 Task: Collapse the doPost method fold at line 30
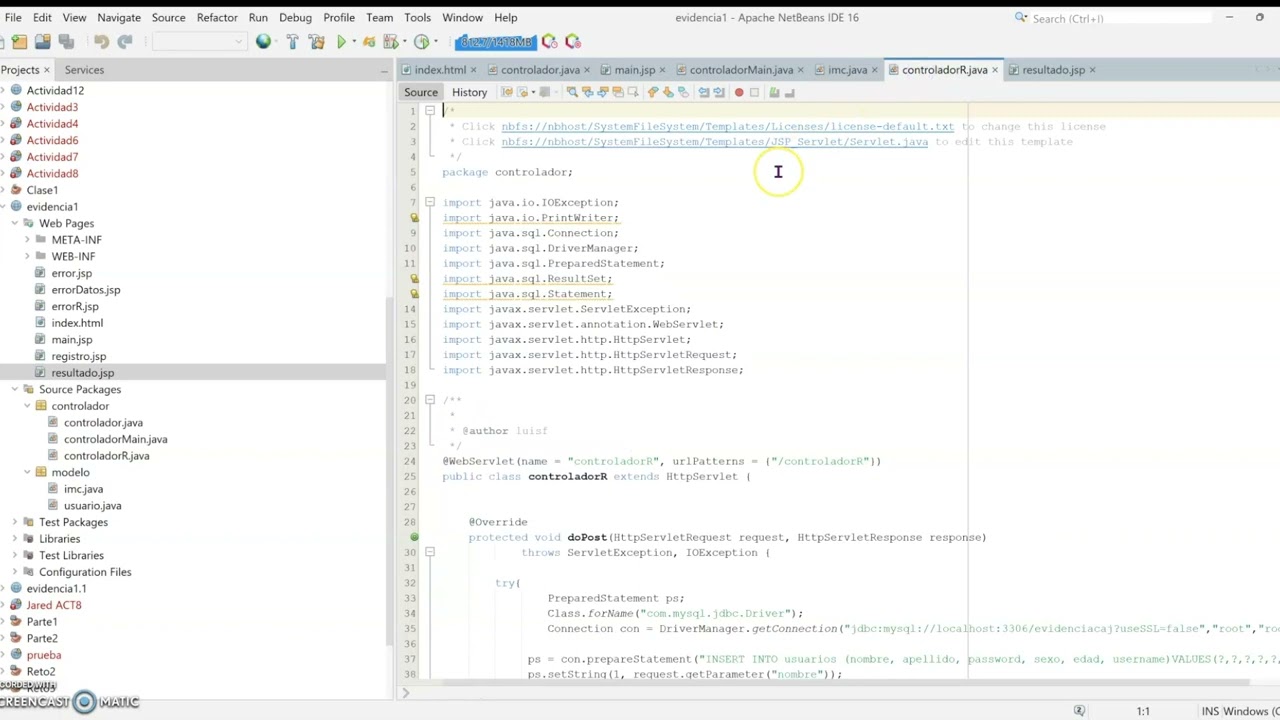coord(430,552)
